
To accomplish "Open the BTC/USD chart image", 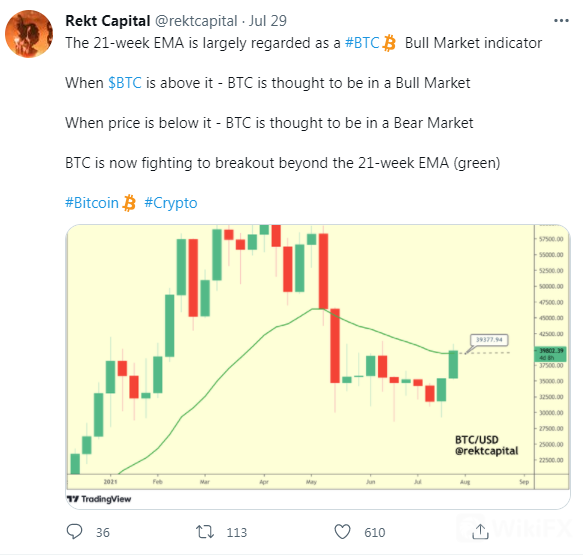I will coord(318,367).
